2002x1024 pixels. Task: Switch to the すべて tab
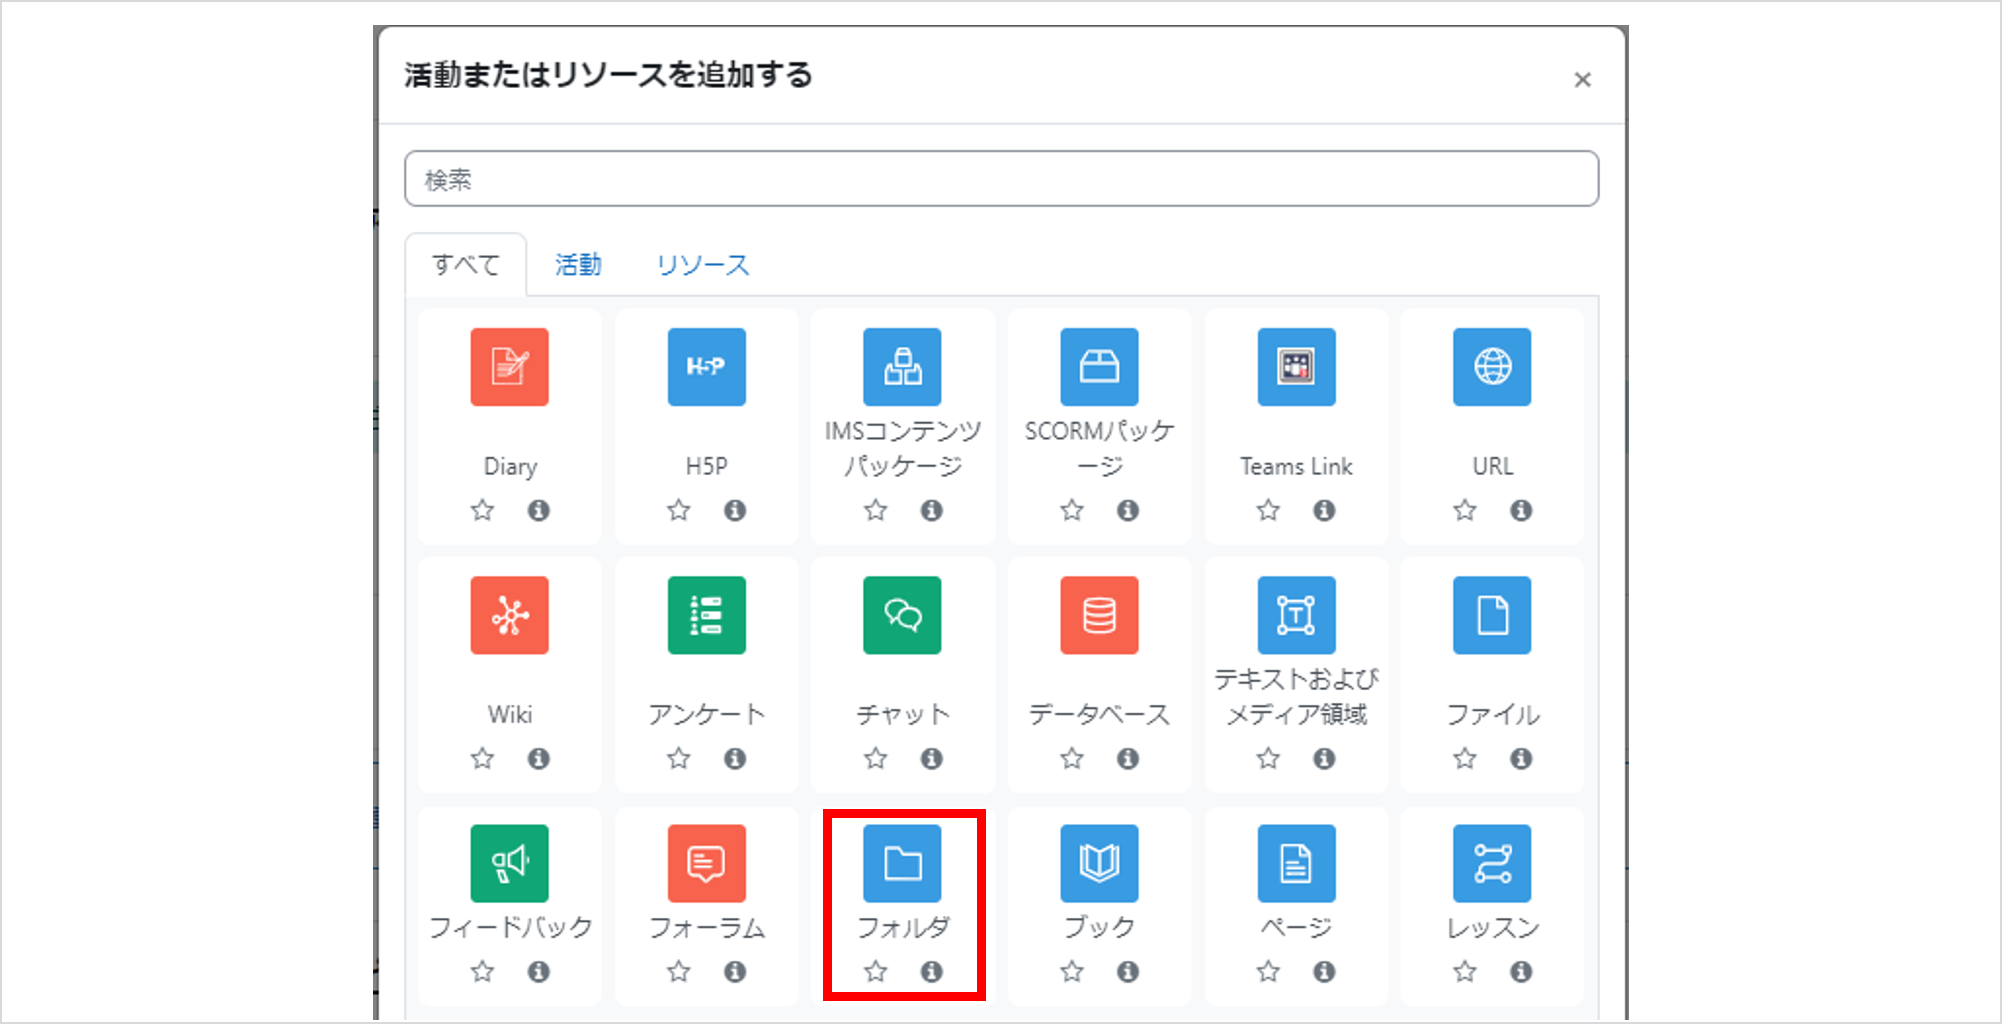click(x=466, y=265)
